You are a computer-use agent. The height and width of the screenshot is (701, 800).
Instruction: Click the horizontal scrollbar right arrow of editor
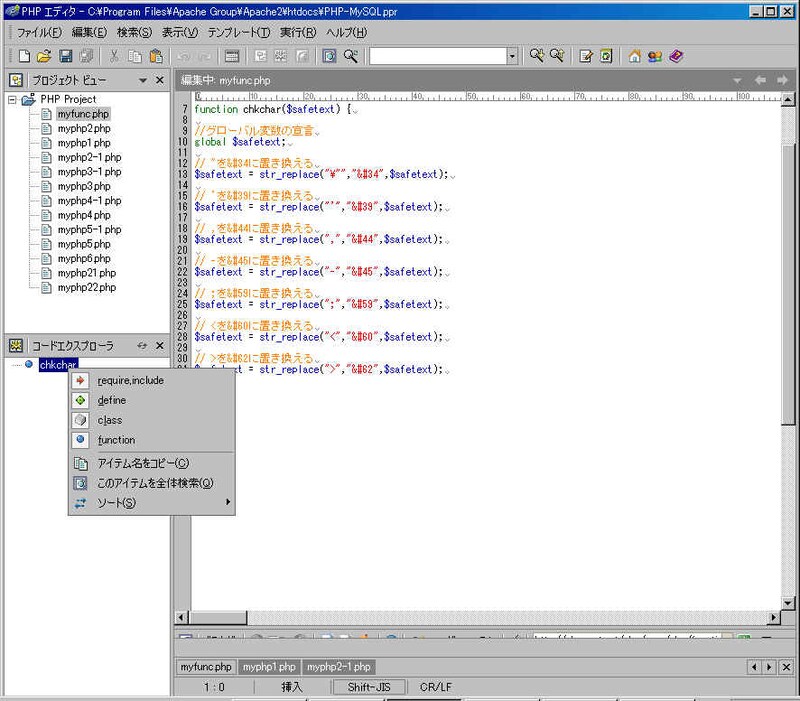pyautogui.click(x=773, y=618)
